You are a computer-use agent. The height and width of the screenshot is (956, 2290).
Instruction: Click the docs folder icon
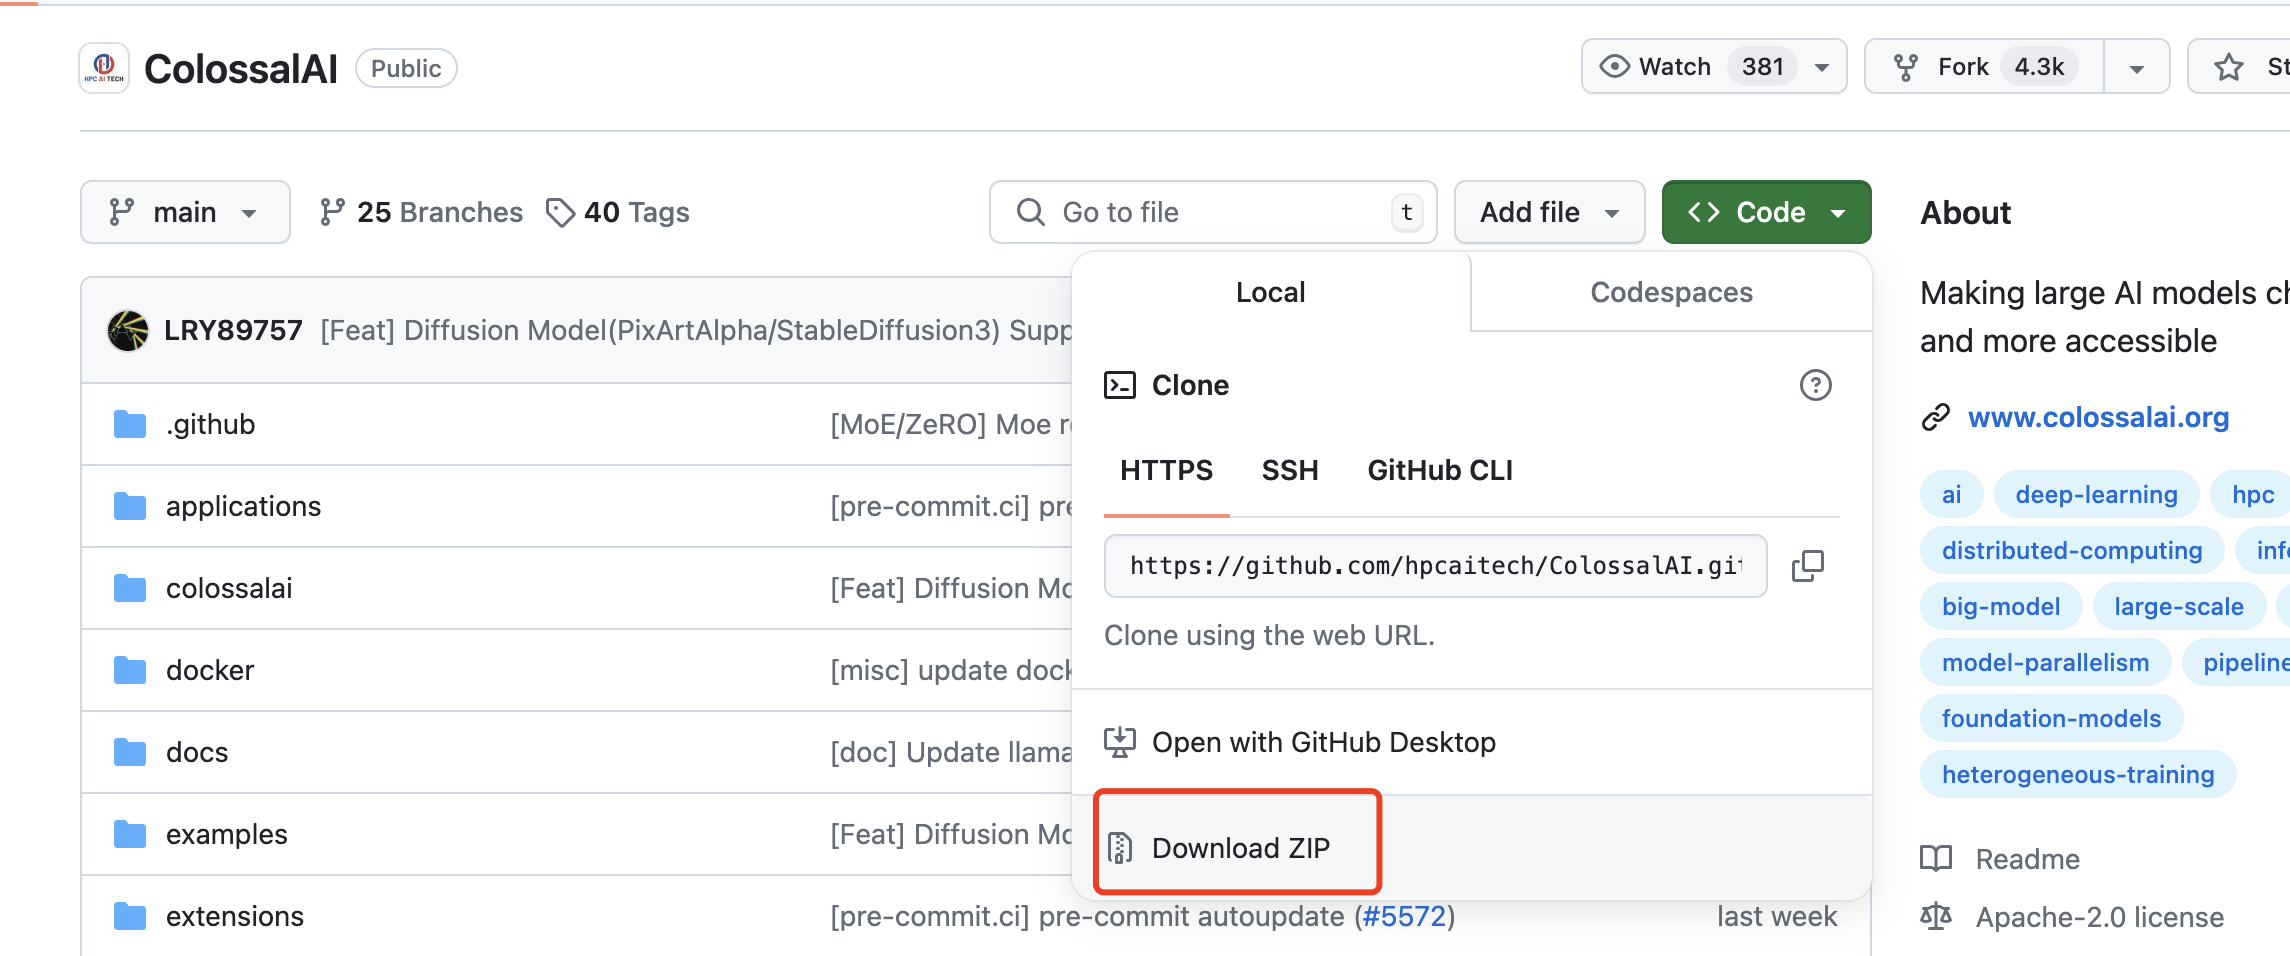pos(130,752)
